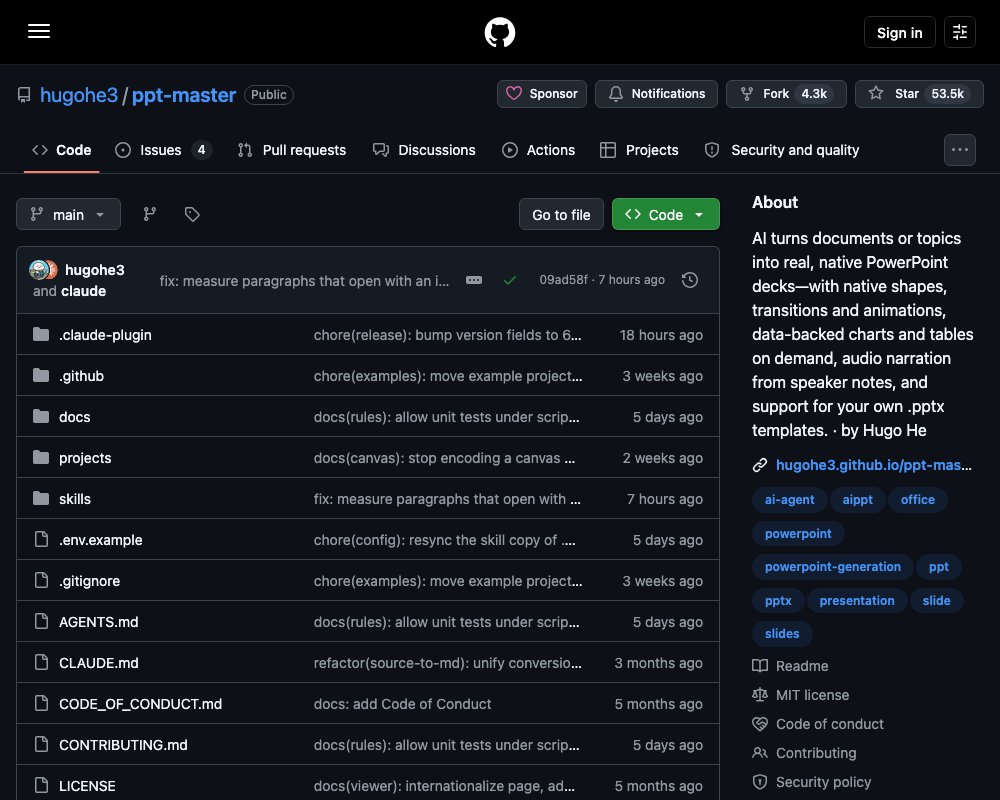Image resolution: width=1000 pixels, height=800 pixels.
Task: Open commit 09ad58f
Action: pyautogui.click(x=563, y=280)
